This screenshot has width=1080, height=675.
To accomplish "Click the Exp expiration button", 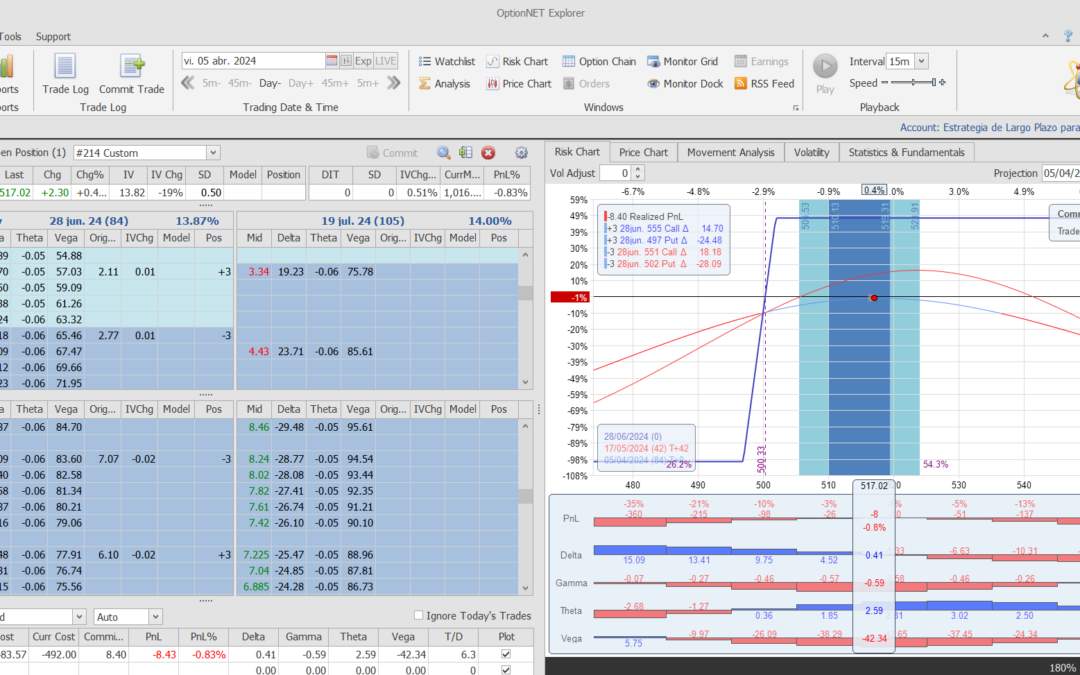I will pos(363,61).
